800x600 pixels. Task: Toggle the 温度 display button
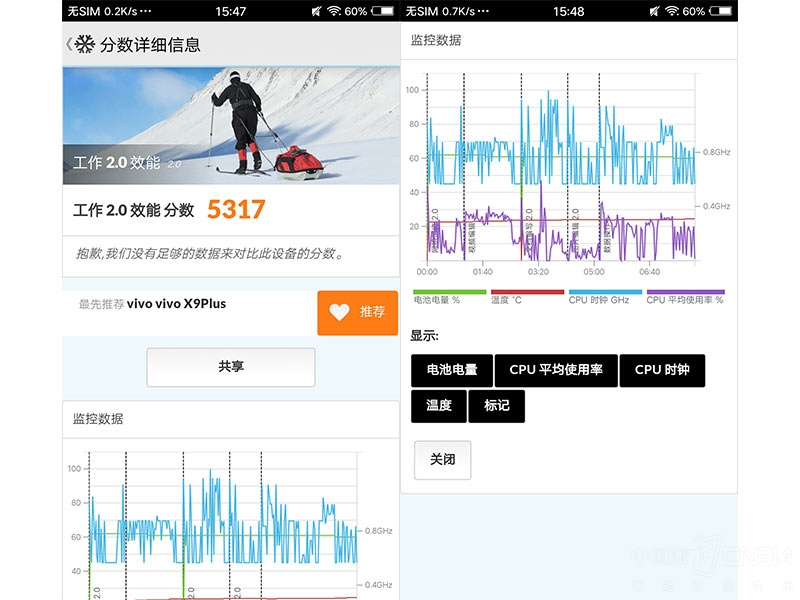point(439,406)
